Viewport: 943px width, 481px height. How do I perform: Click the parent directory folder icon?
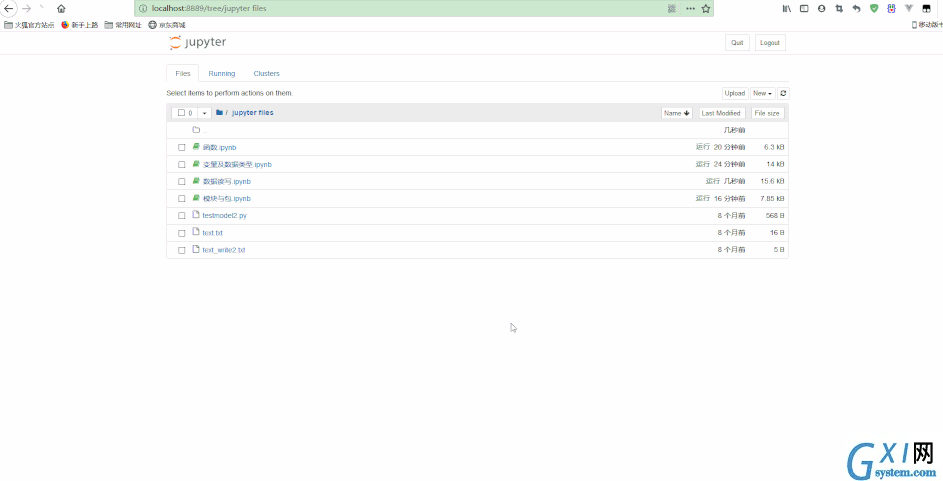tap(196, 130)
